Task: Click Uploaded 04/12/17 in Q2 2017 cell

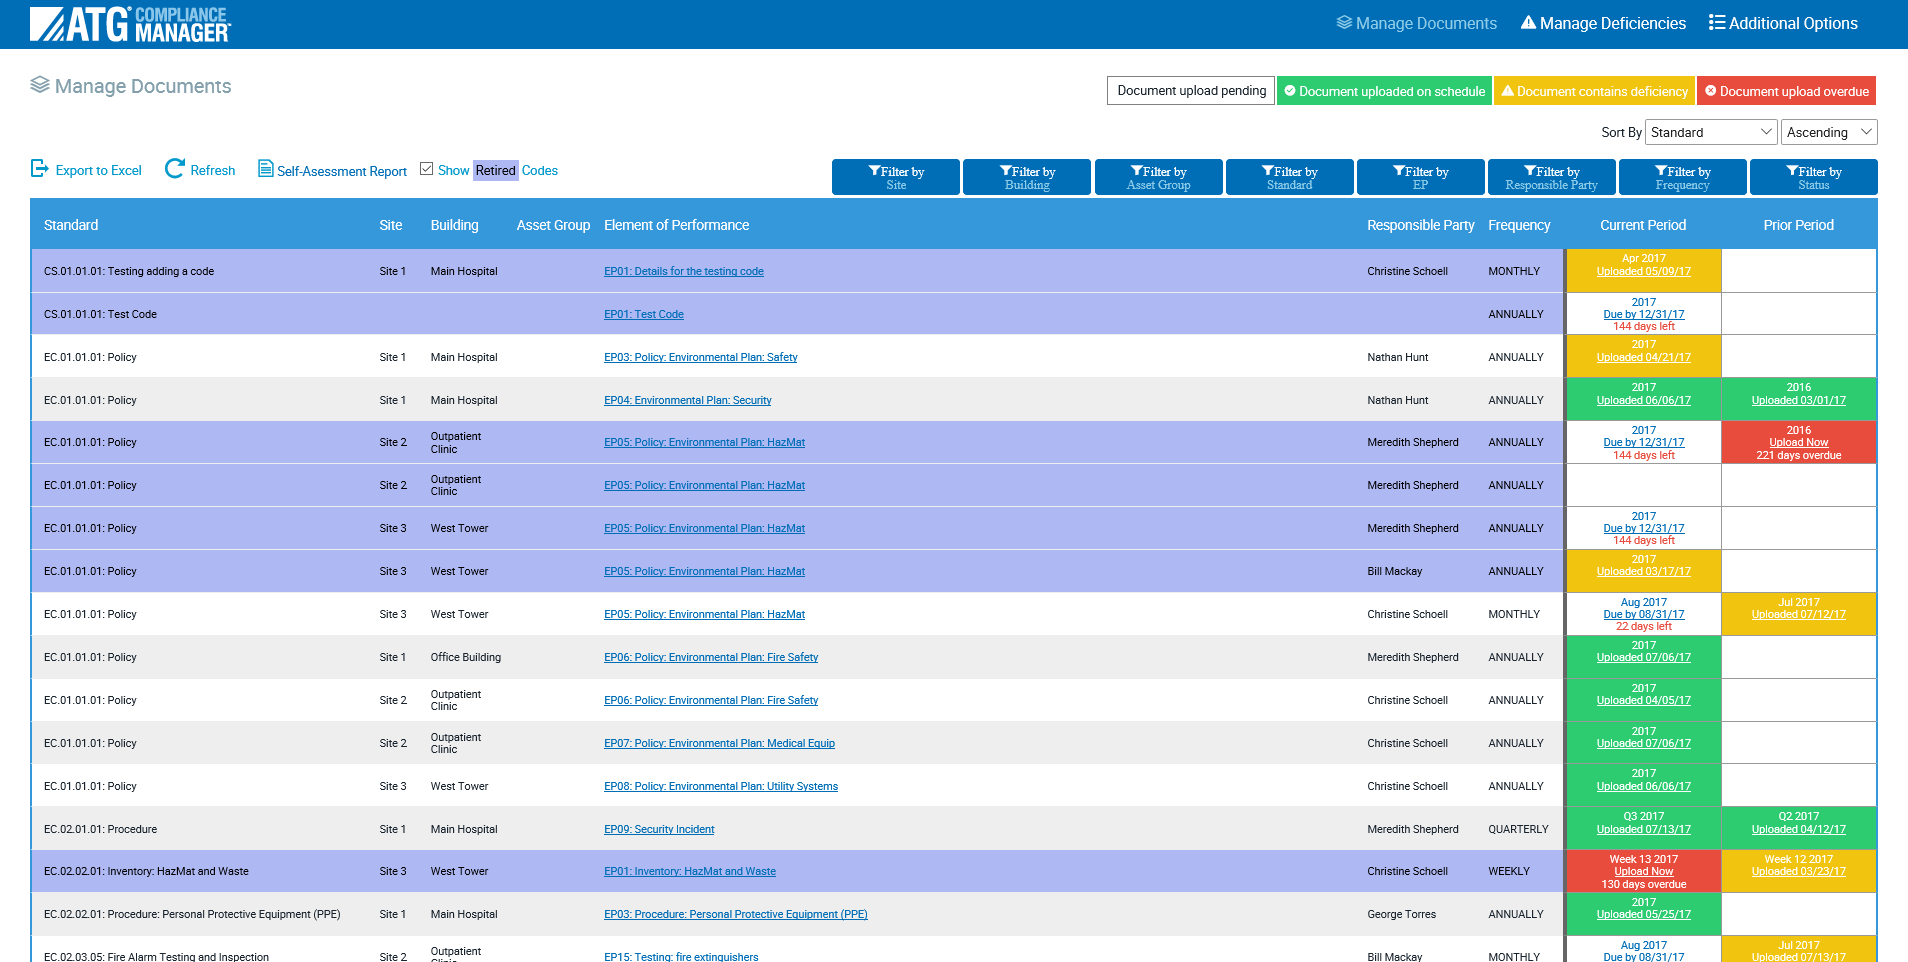Action: click(x=1798, y=829)
